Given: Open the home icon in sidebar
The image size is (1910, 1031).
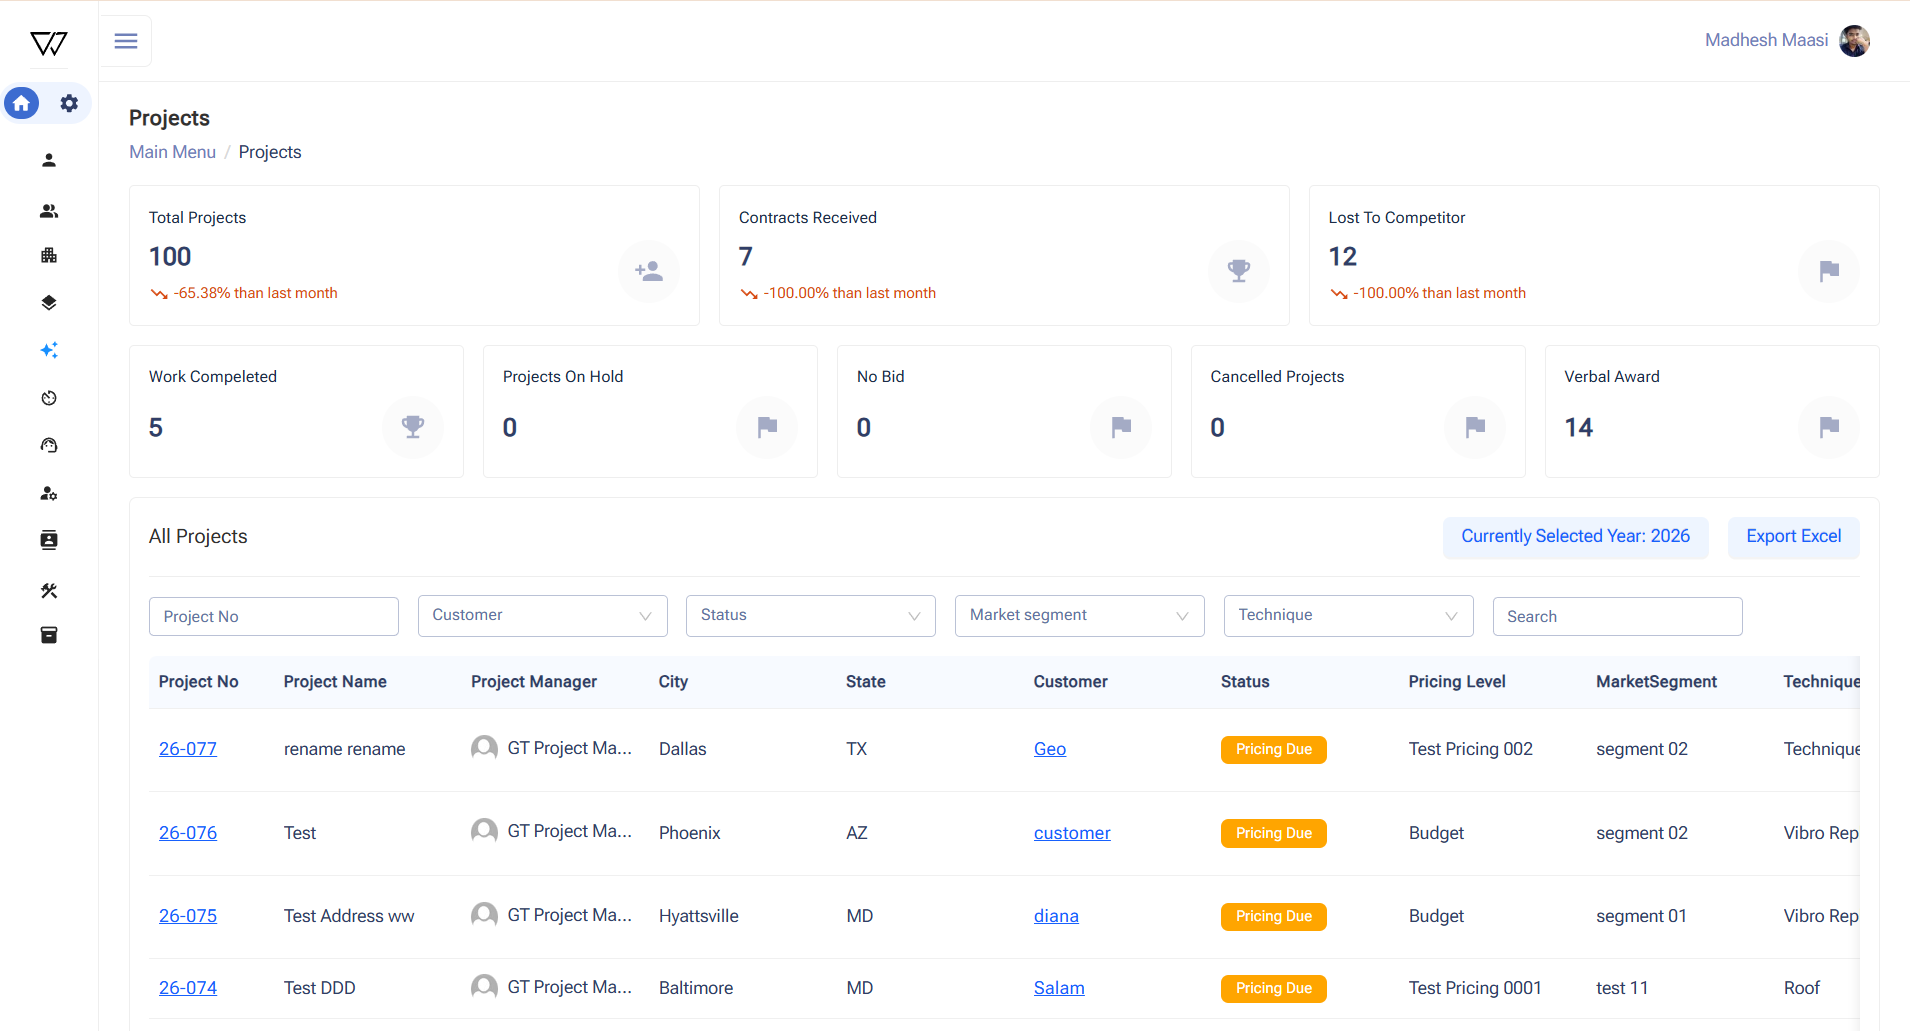Looking at the screenshot, I should click(22, 103).
